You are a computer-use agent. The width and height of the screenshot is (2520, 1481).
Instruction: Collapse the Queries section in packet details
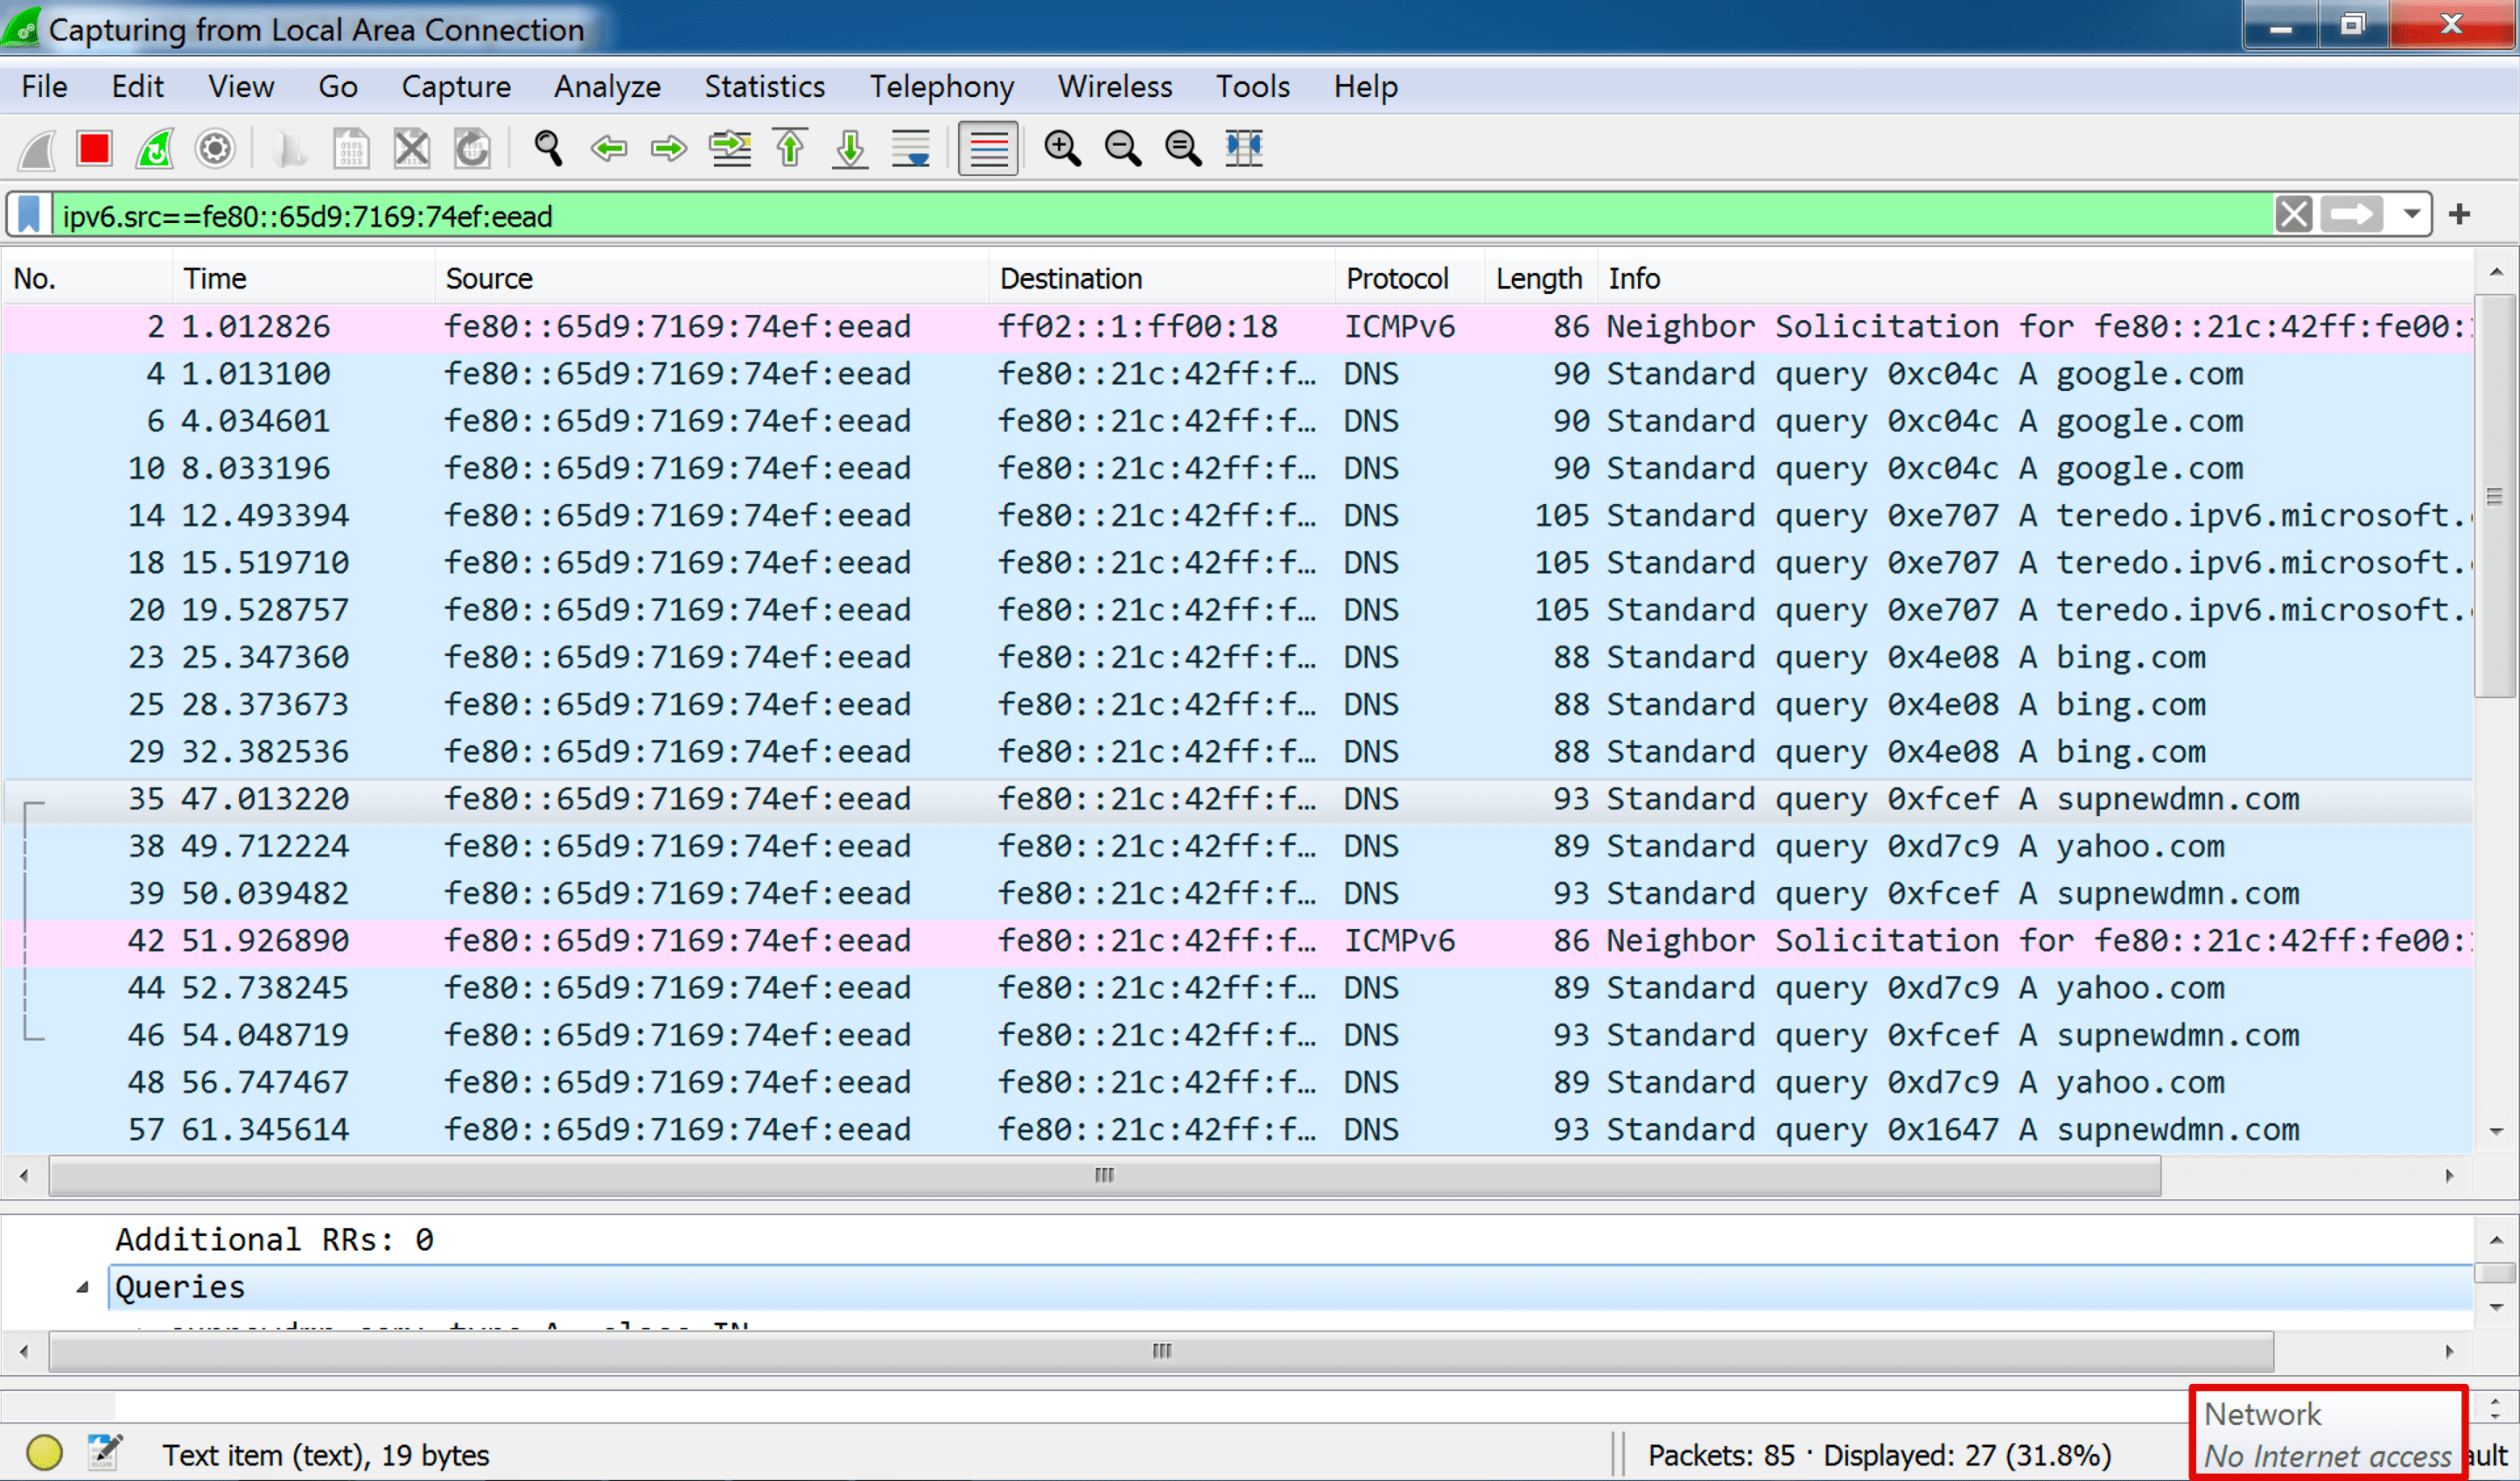pos(82,1288)
